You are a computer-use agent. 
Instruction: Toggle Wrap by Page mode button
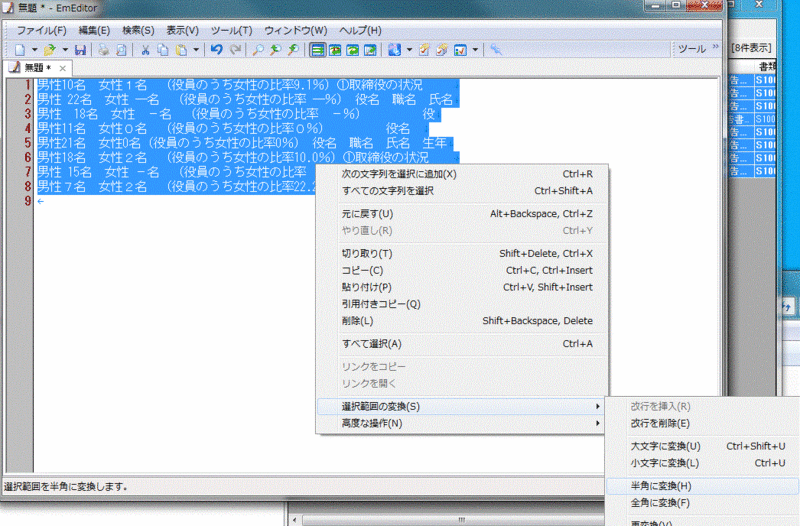tap(370, 50)
